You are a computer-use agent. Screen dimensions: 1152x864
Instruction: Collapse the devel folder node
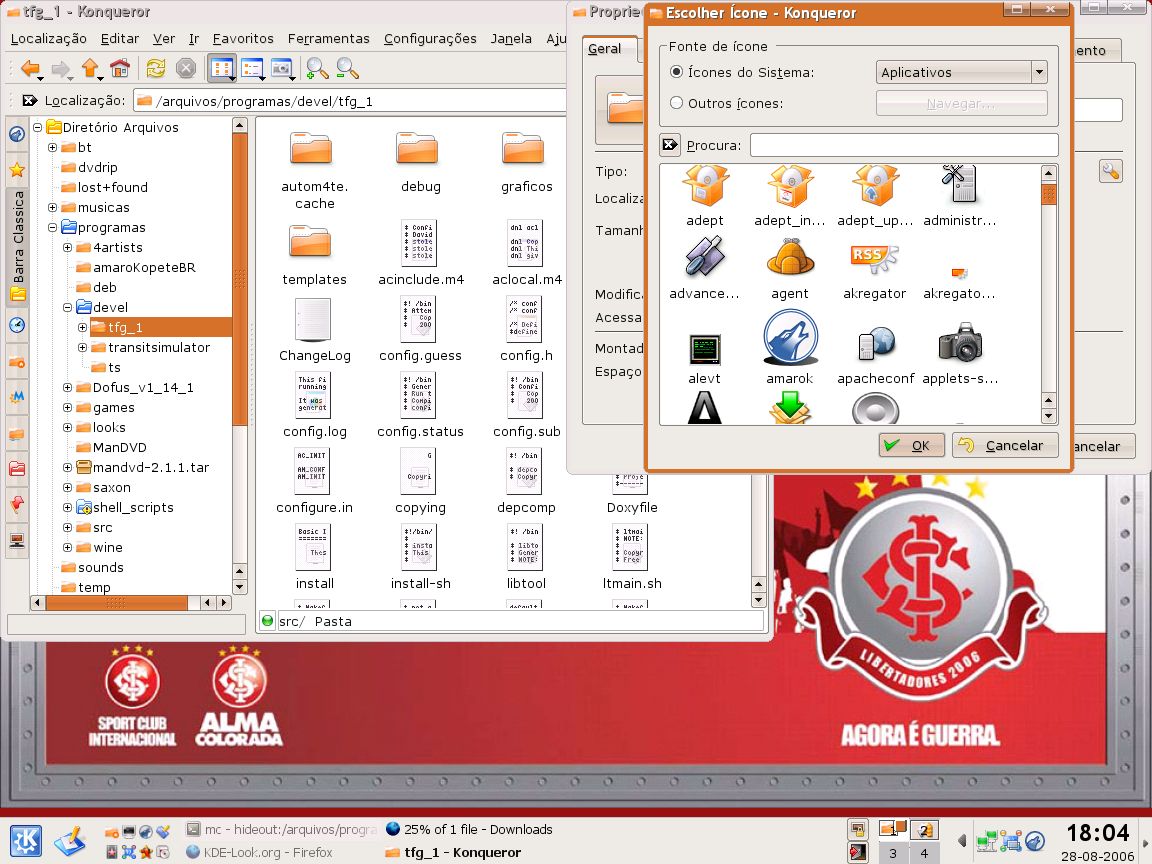click(67, 307)
